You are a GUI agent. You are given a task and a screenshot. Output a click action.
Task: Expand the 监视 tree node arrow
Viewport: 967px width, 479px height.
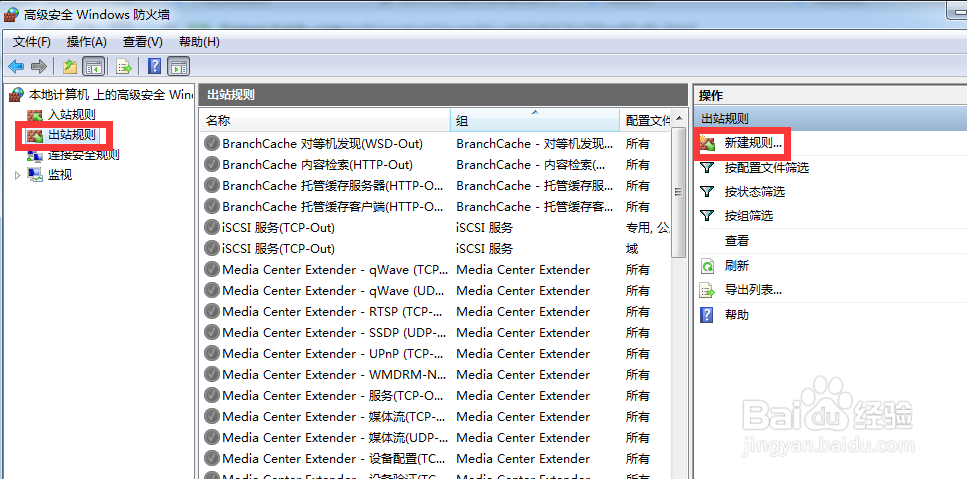coord(17,175)
